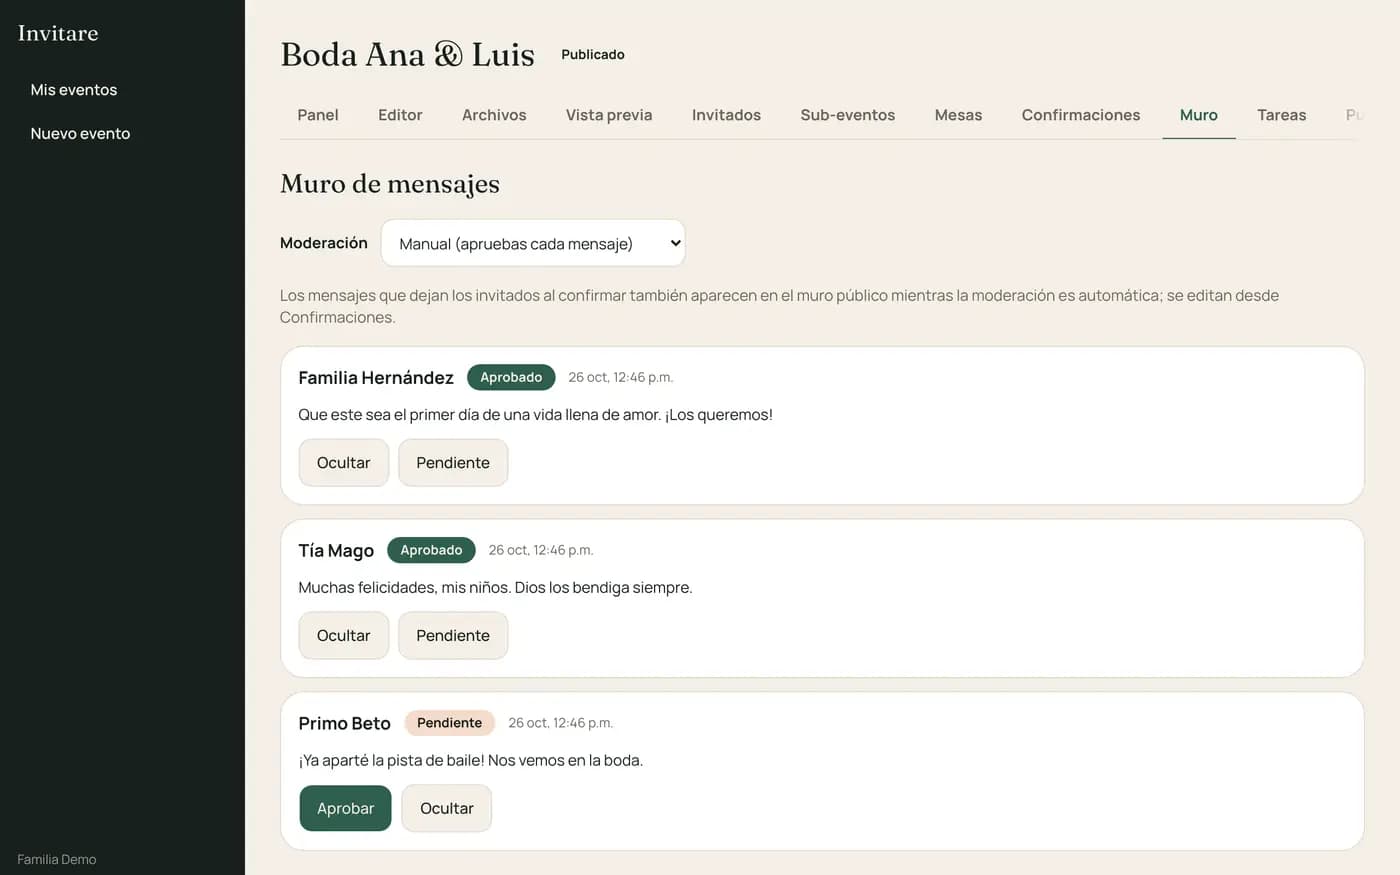This screenshot has height=875, width=1400.
Task: Click the Pendiente badge beside Primo Beto
Action: pyautogui.click(x=449, y=723)
